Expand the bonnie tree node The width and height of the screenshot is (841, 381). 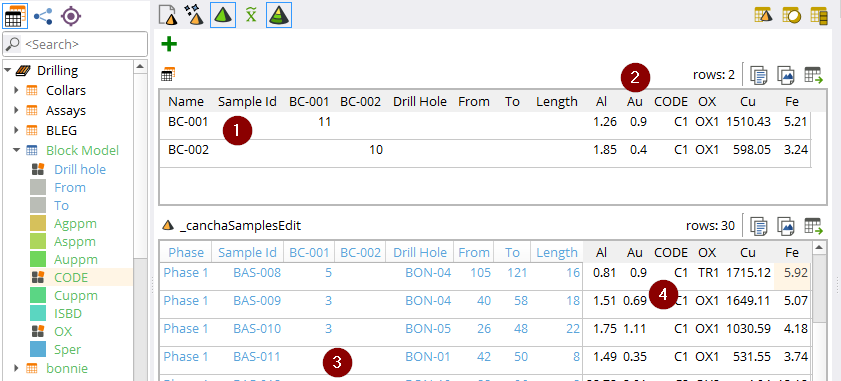tap(16, 368)
